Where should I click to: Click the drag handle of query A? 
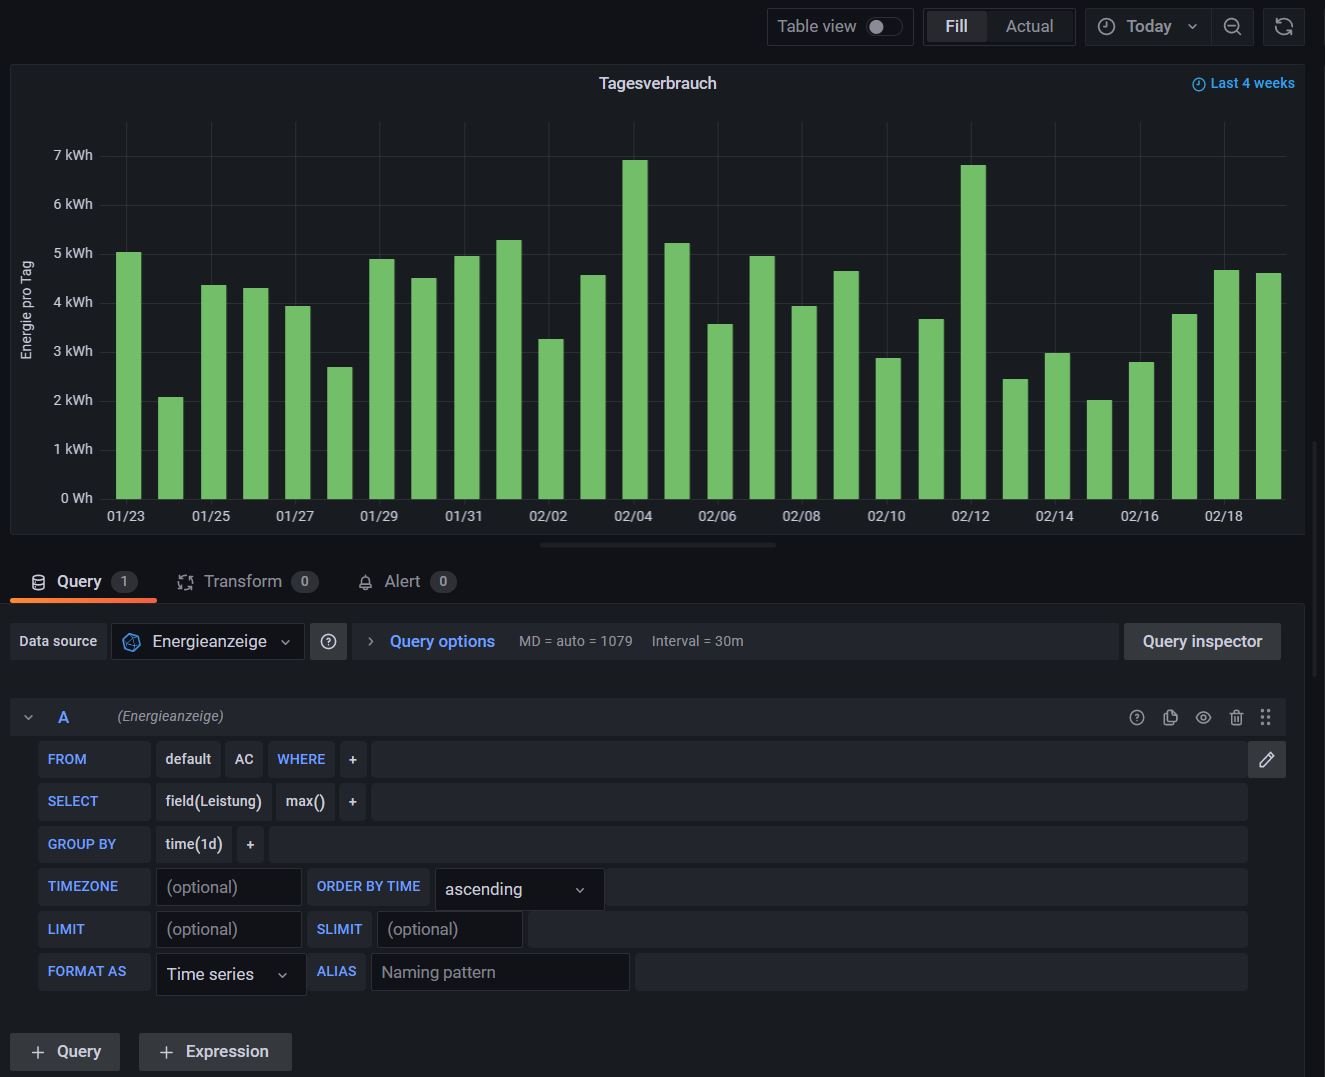[1265, 717]
